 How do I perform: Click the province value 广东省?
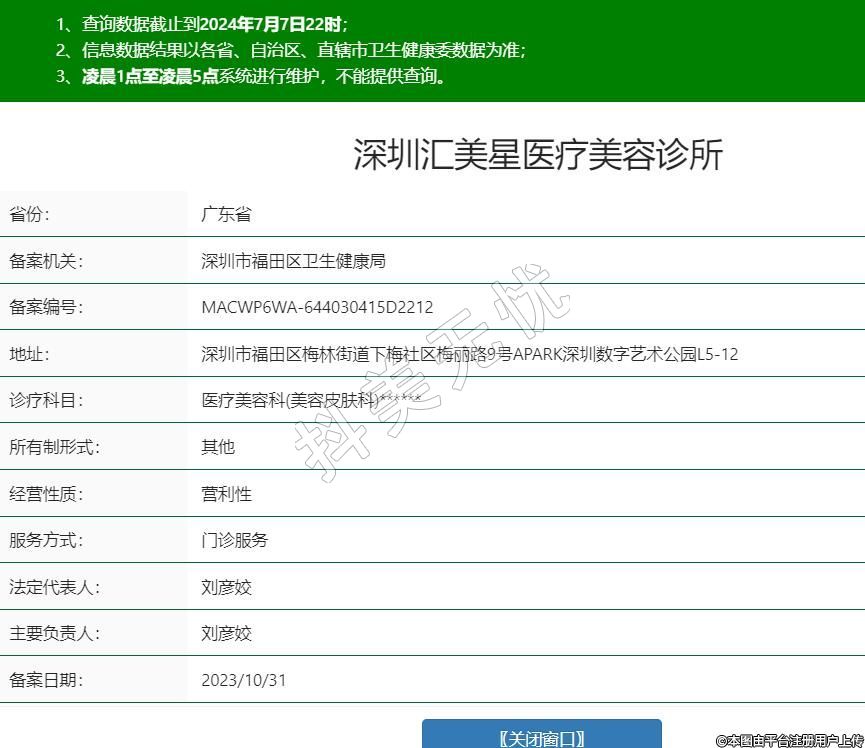click(x=226, y=214)
